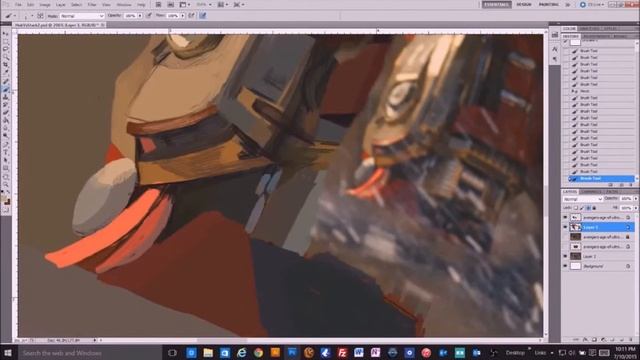Click the background color swatch

[x=8, y=202]
